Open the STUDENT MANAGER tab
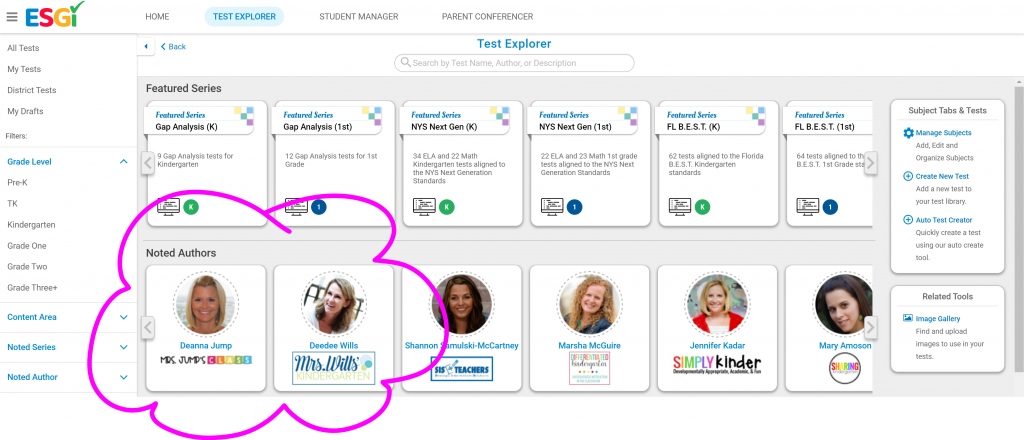Viewport: 1024px width, 440px height. [x=359, y=16]
